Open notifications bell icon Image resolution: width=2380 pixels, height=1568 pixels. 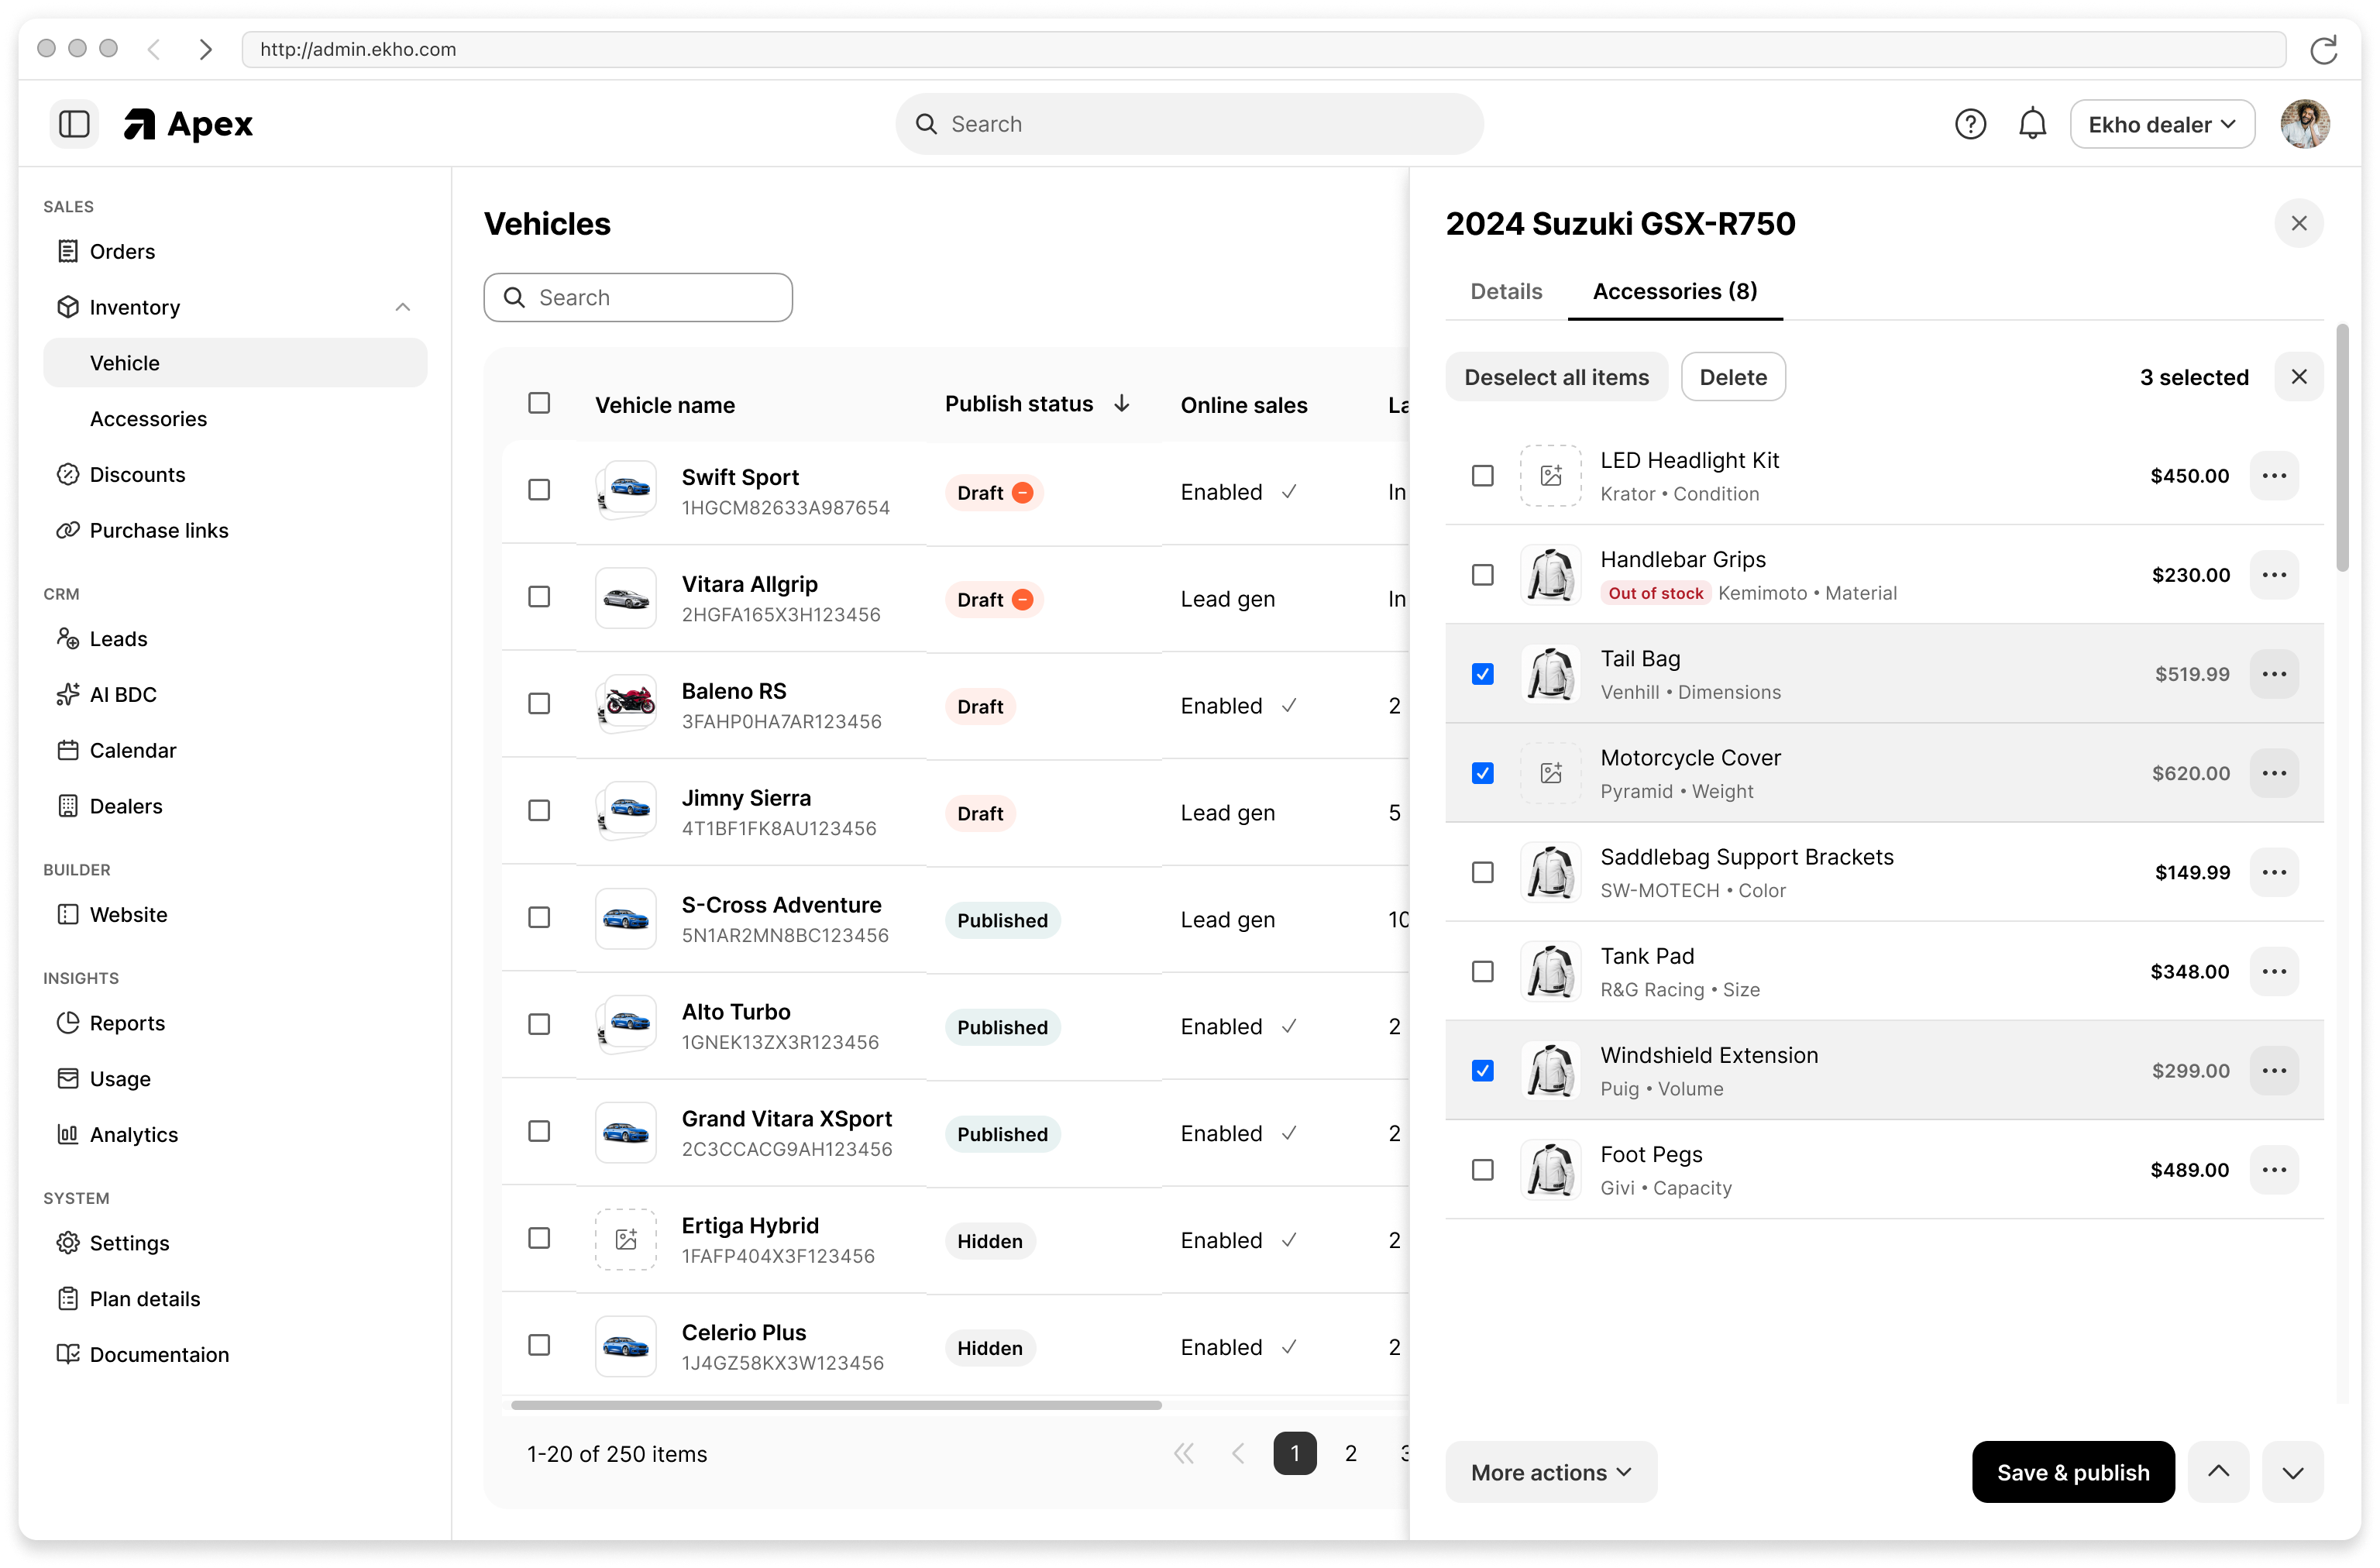pyautogui.click(x=2032, y=124)
